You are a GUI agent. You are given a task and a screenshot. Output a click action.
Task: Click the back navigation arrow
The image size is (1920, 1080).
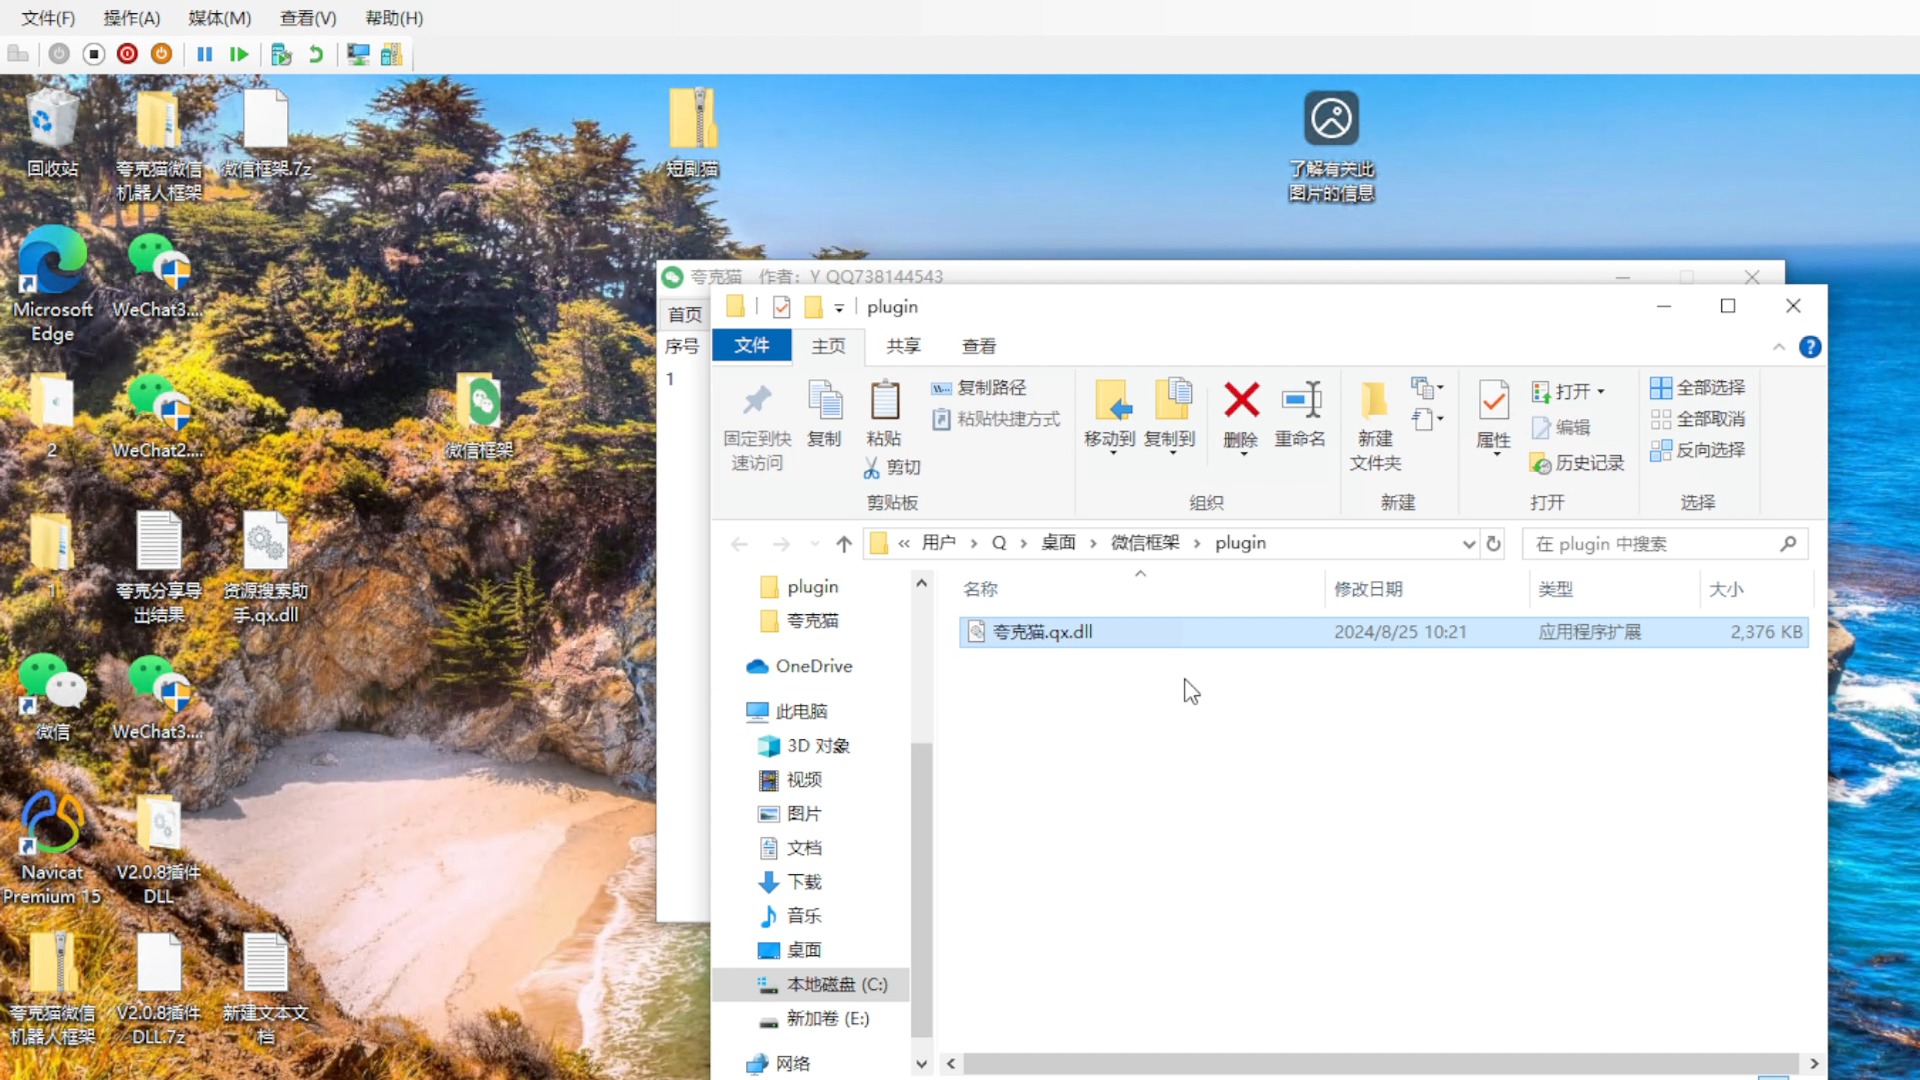click(x=739, y=544)
